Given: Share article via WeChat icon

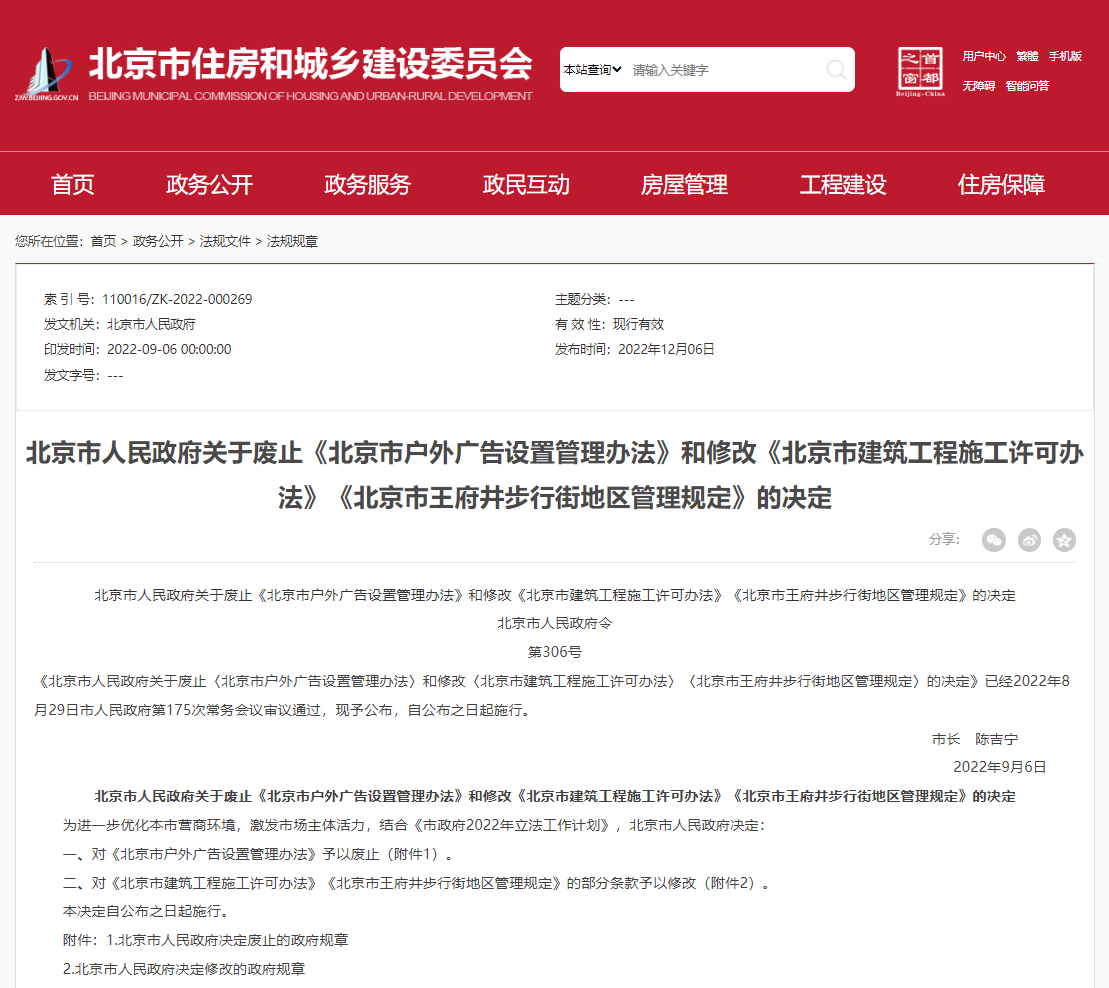Looking at the screenshot, I should pos(993,540).
